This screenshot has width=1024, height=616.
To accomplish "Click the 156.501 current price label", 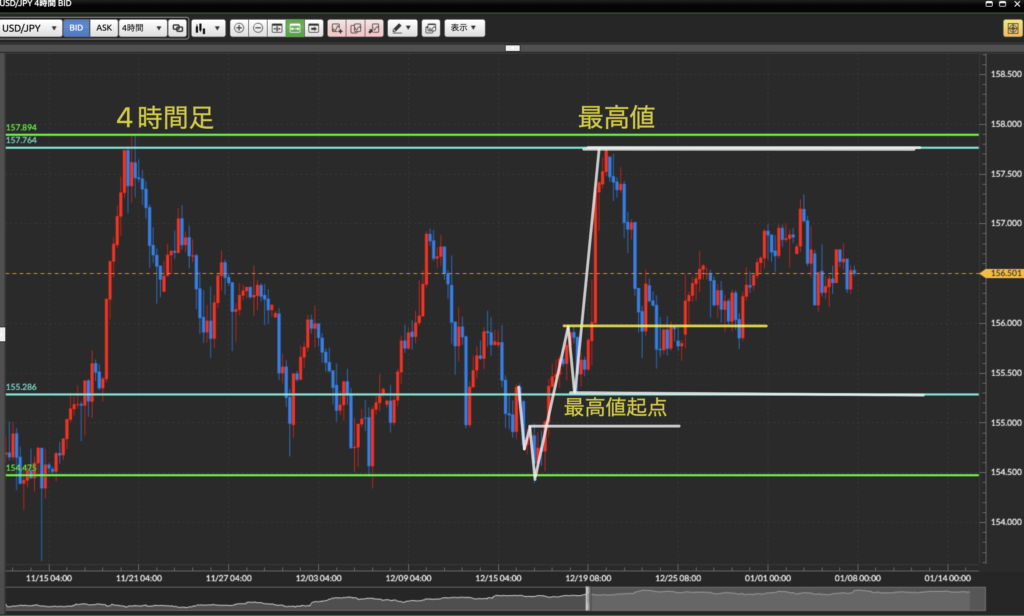I will click(1002, 273).
